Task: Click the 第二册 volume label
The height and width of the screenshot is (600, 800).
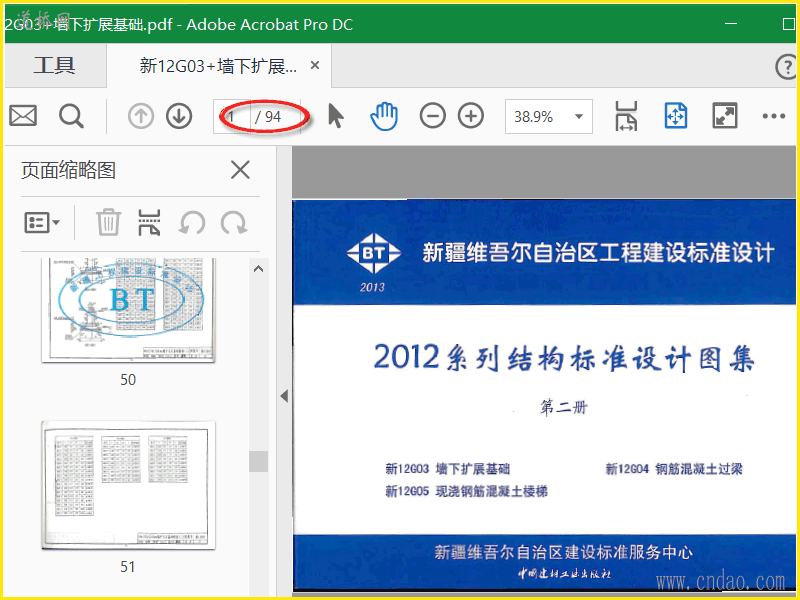Action: point(564,407)
